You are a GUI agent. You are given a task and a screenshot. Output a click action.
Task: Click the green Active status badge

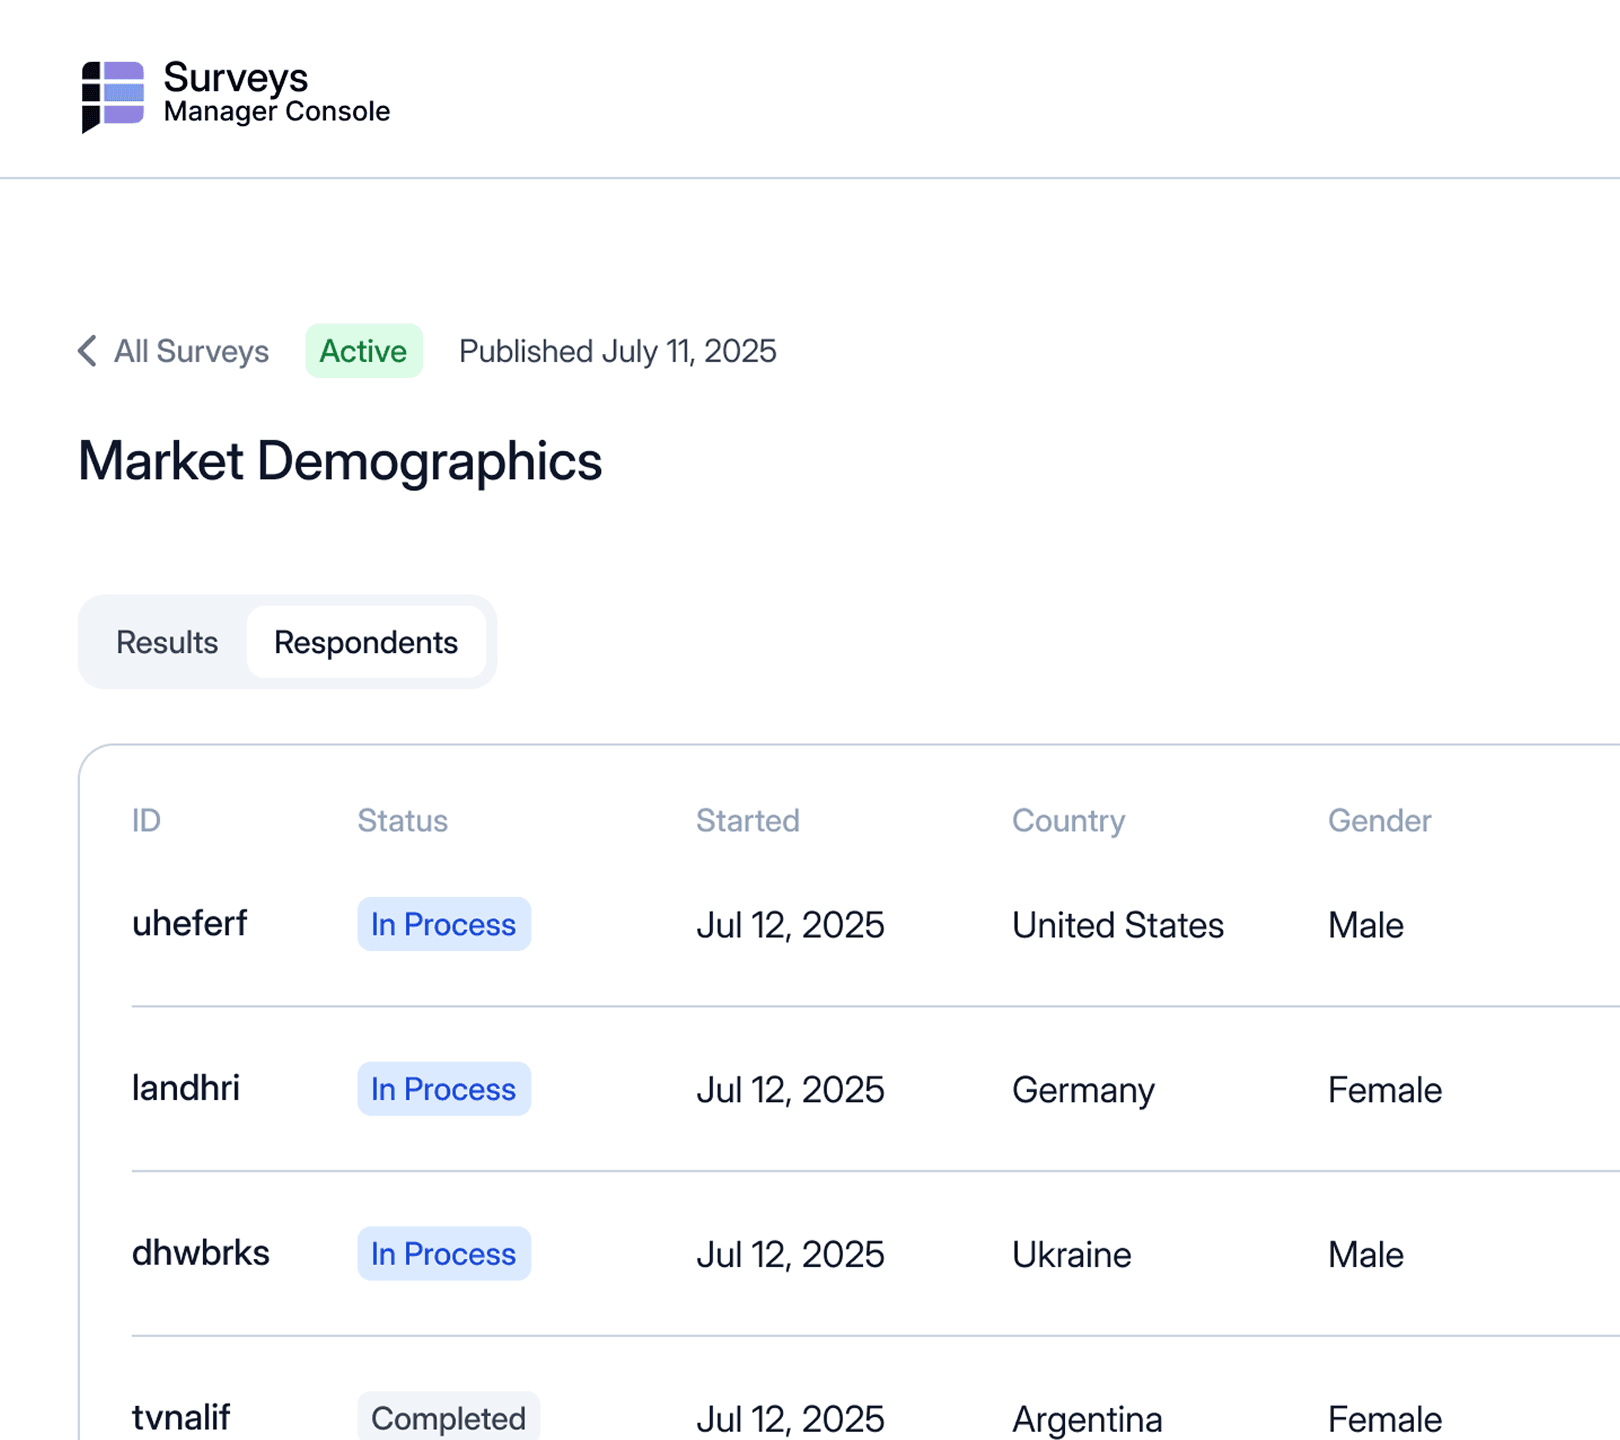[x=363, y=351]
